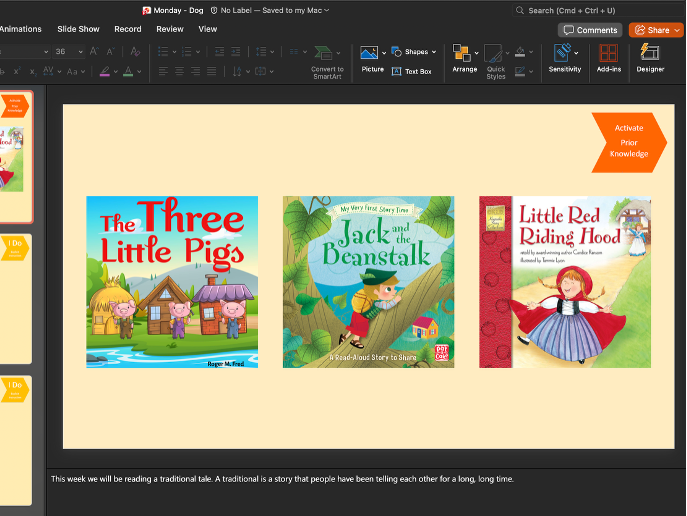Switch to the Slide Show tab
This screenshot has height=516, width=687.
pos(78,29)
